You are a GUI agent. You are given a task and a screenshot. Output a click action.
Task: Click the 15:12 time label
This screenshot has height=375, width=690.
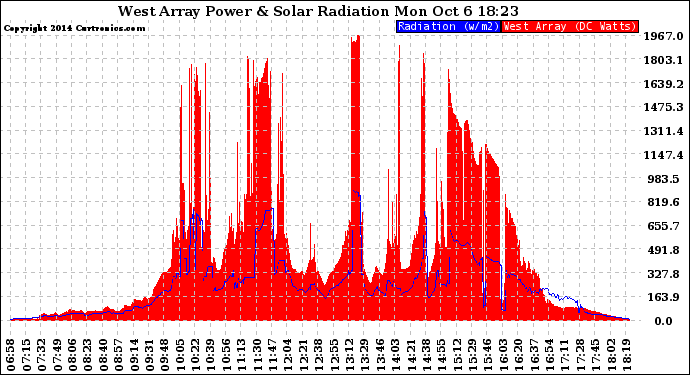(x=457, y=355)
